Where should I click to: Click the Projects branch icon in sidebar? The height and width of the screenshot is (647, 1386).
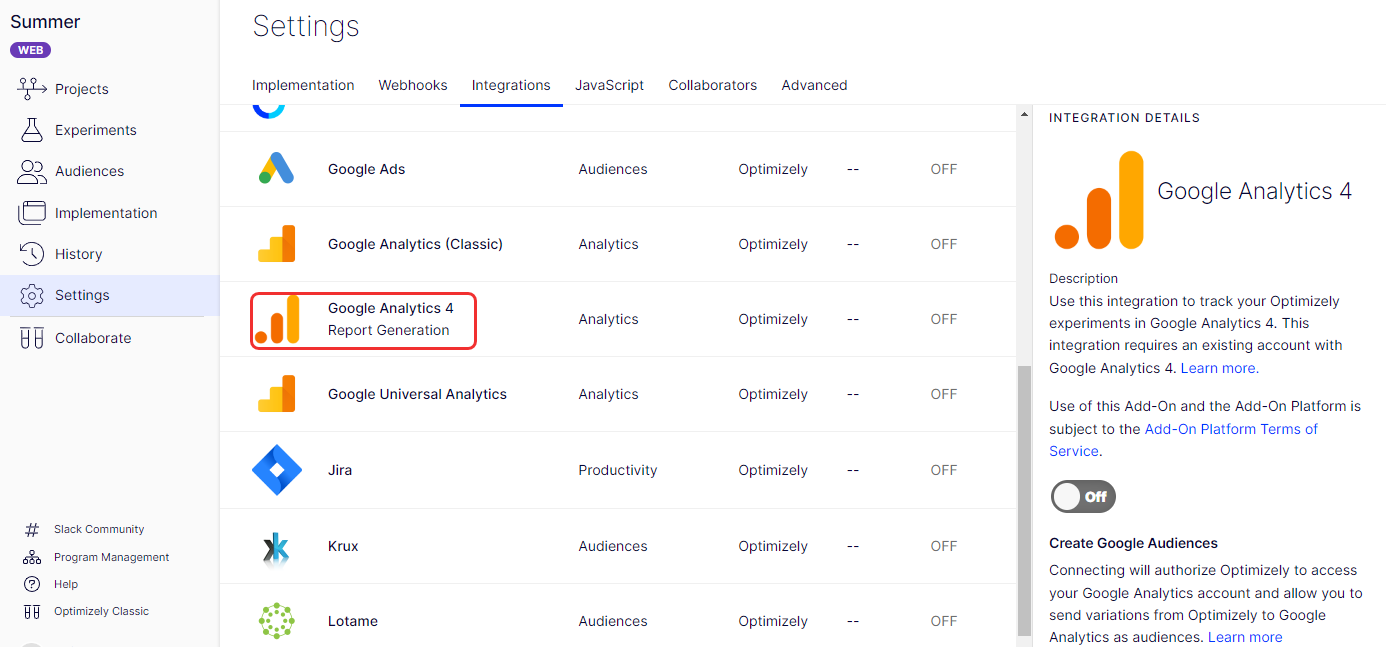(x=32, y=89)
